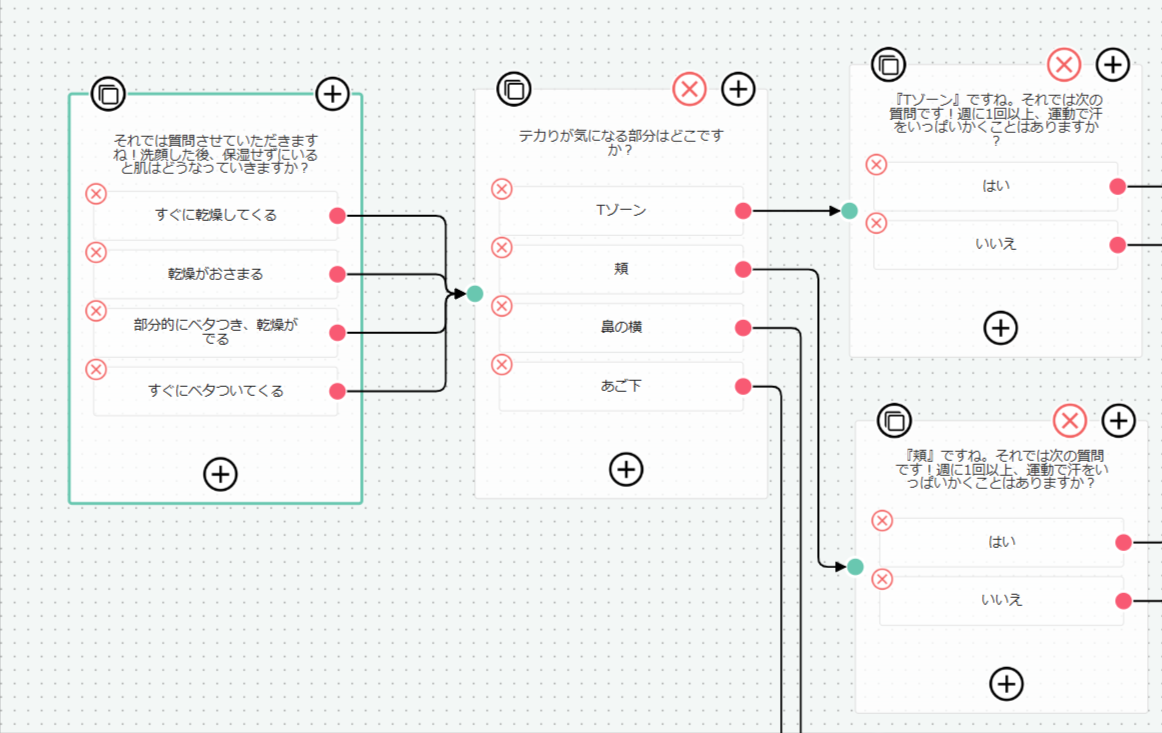Select the すぐにベタついてくる answer box
The image size is (1162, 733).
[215, 391]
